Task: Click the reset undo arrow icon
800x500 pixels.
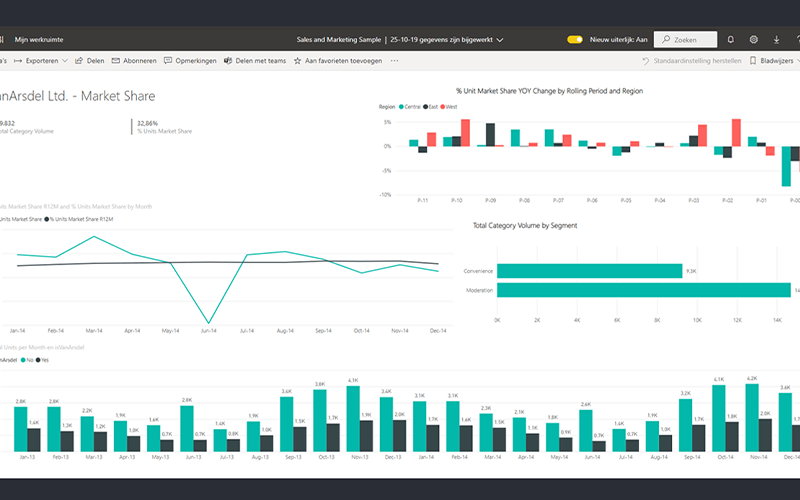Action: coord(645,60)
